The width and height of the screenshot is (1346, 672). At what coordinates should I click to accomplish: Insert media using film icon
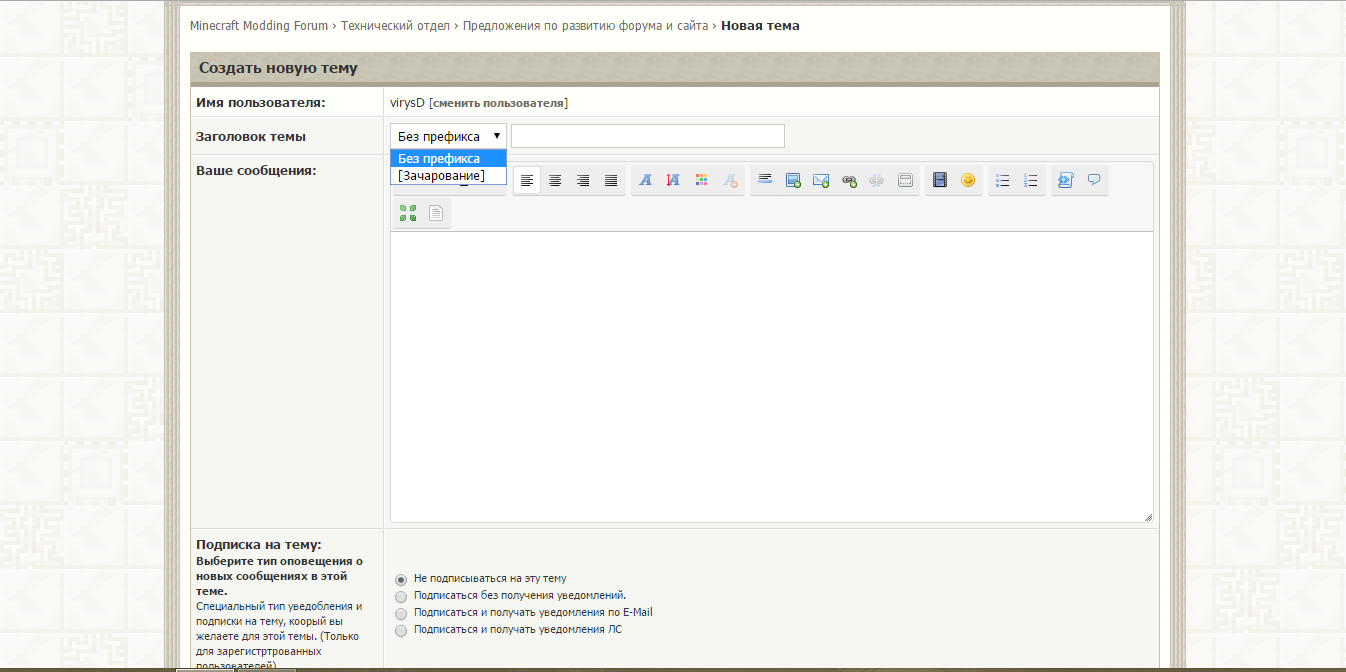[940, 181]
